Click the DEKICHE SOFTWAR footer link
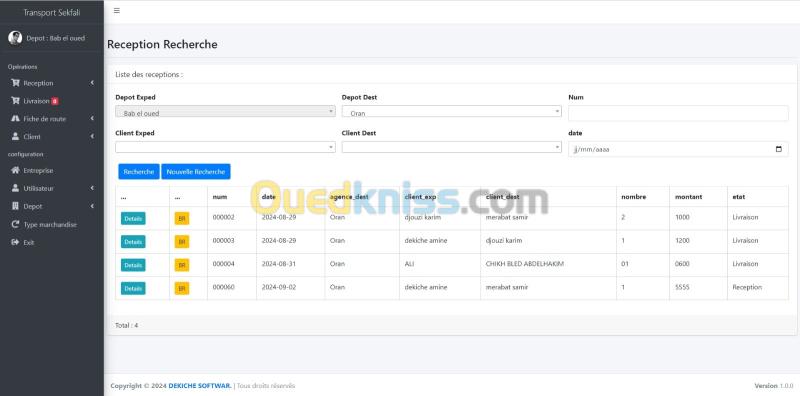Image resolution: width=800 pixels, height=396 pixels. 200,386
